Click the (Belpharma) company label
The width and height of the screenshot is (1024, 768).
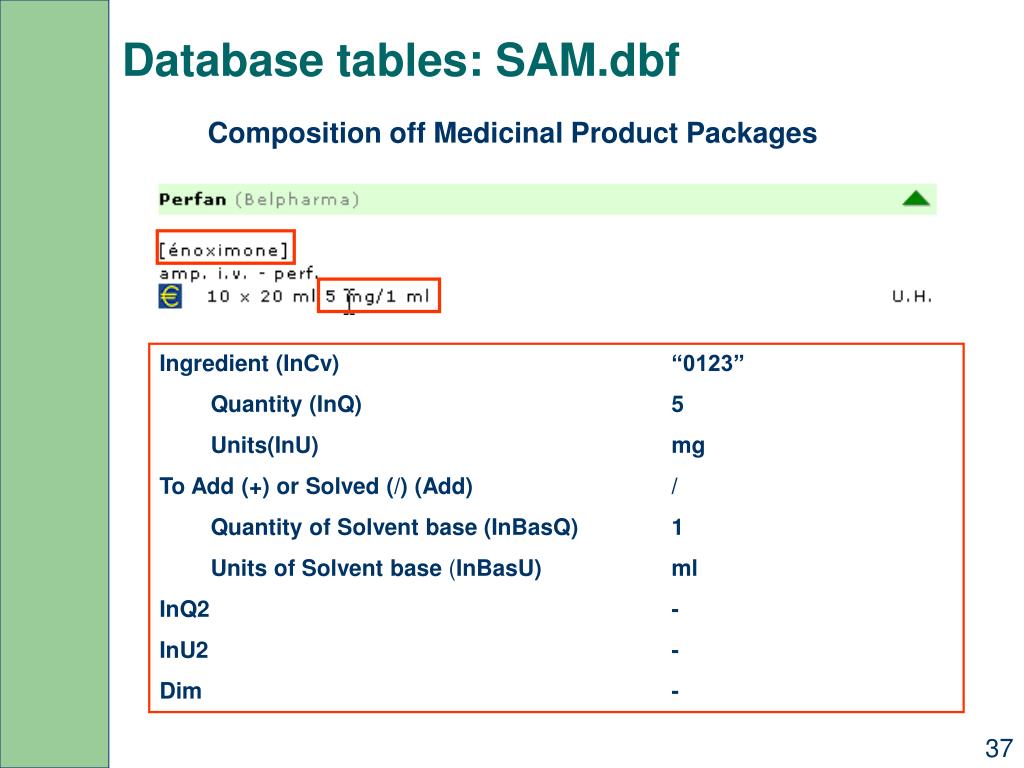(x=297, y=199)
